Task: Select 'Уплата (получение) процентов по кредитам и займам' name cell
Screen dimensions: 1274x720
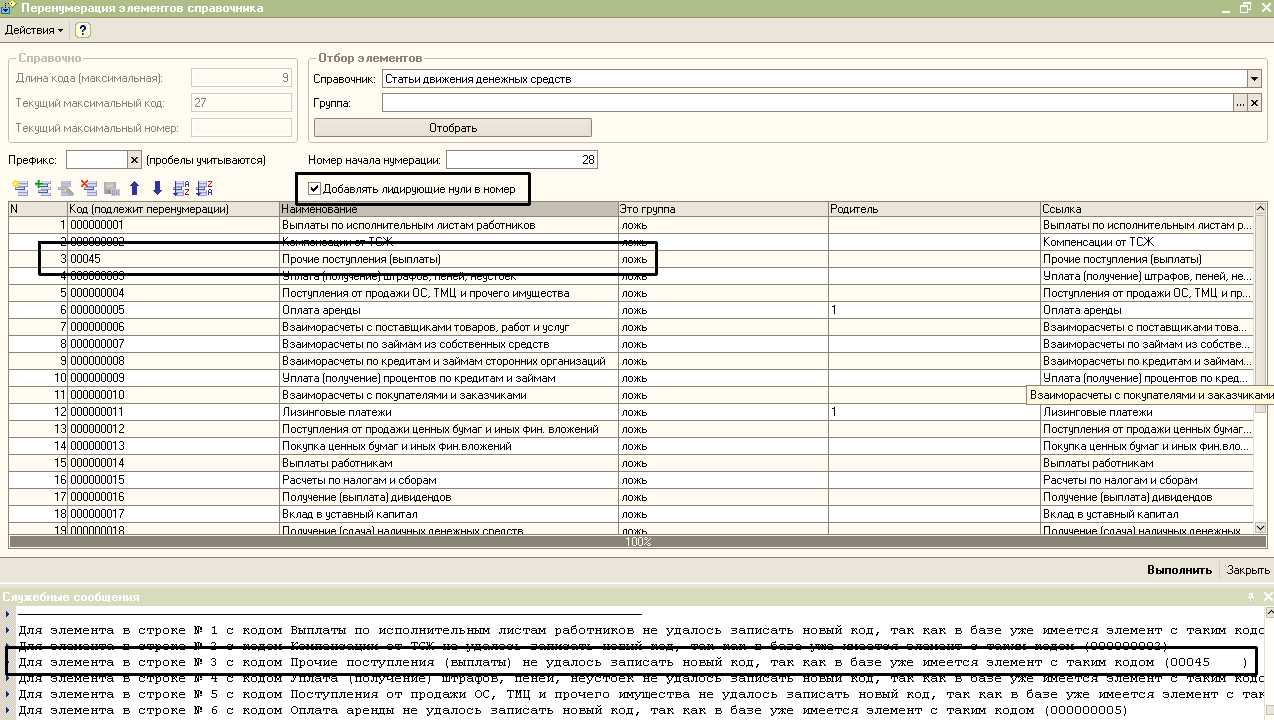Action: (x=449, y=378)
